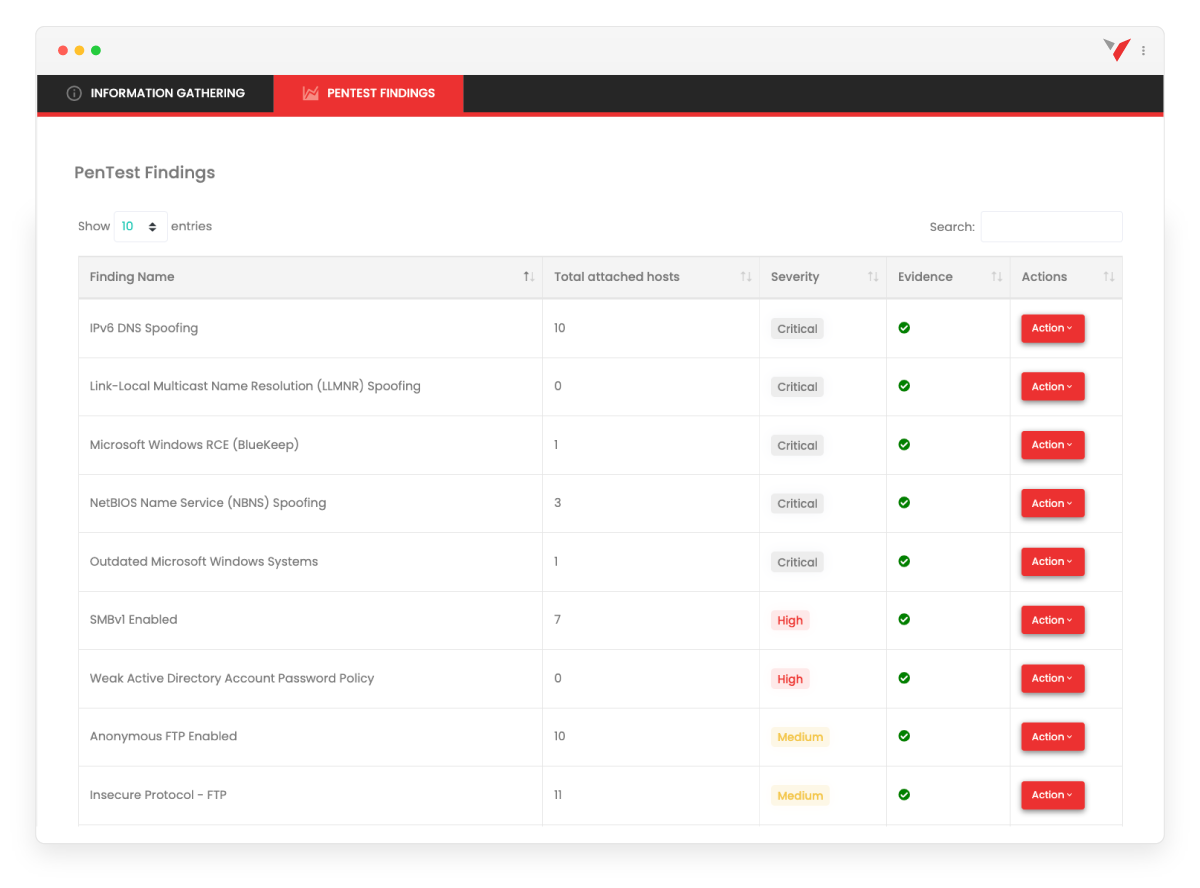Click the green window maximize dot
This screenshot has width=1200, height=888.
[96, 50]
